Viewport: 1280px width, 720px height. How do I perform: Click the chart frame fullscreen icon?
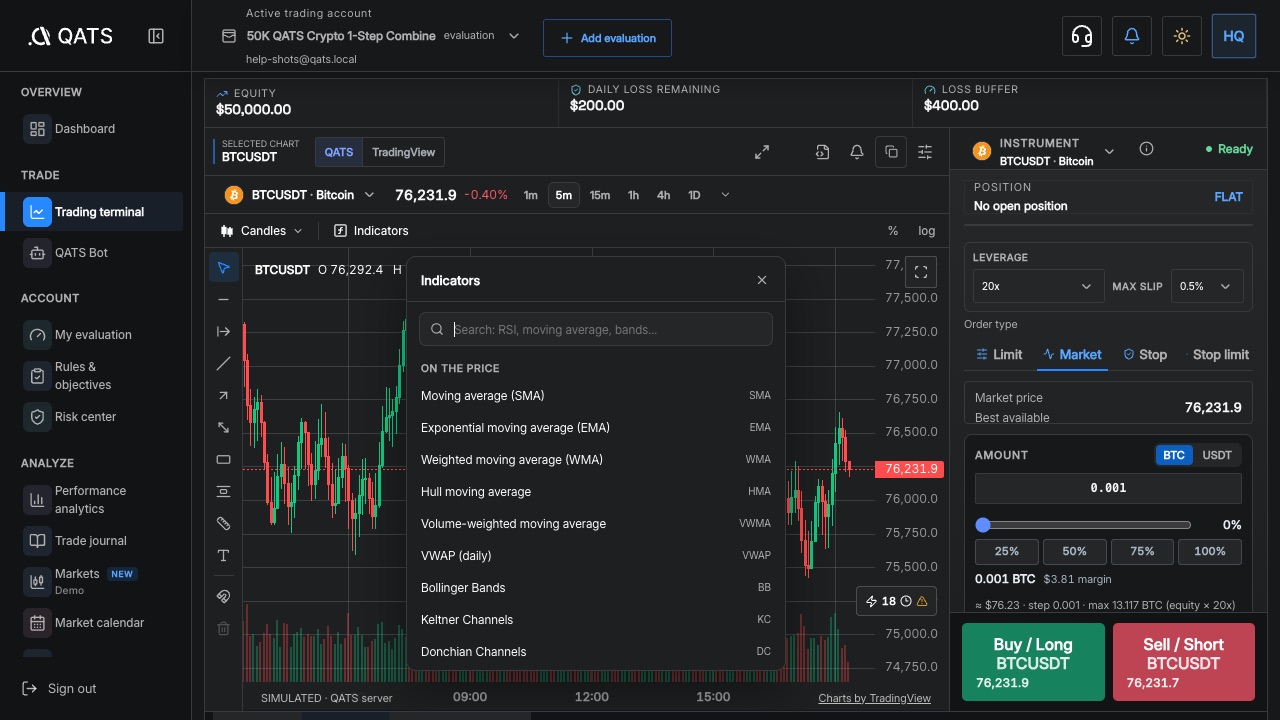click(x=921, y=271)
